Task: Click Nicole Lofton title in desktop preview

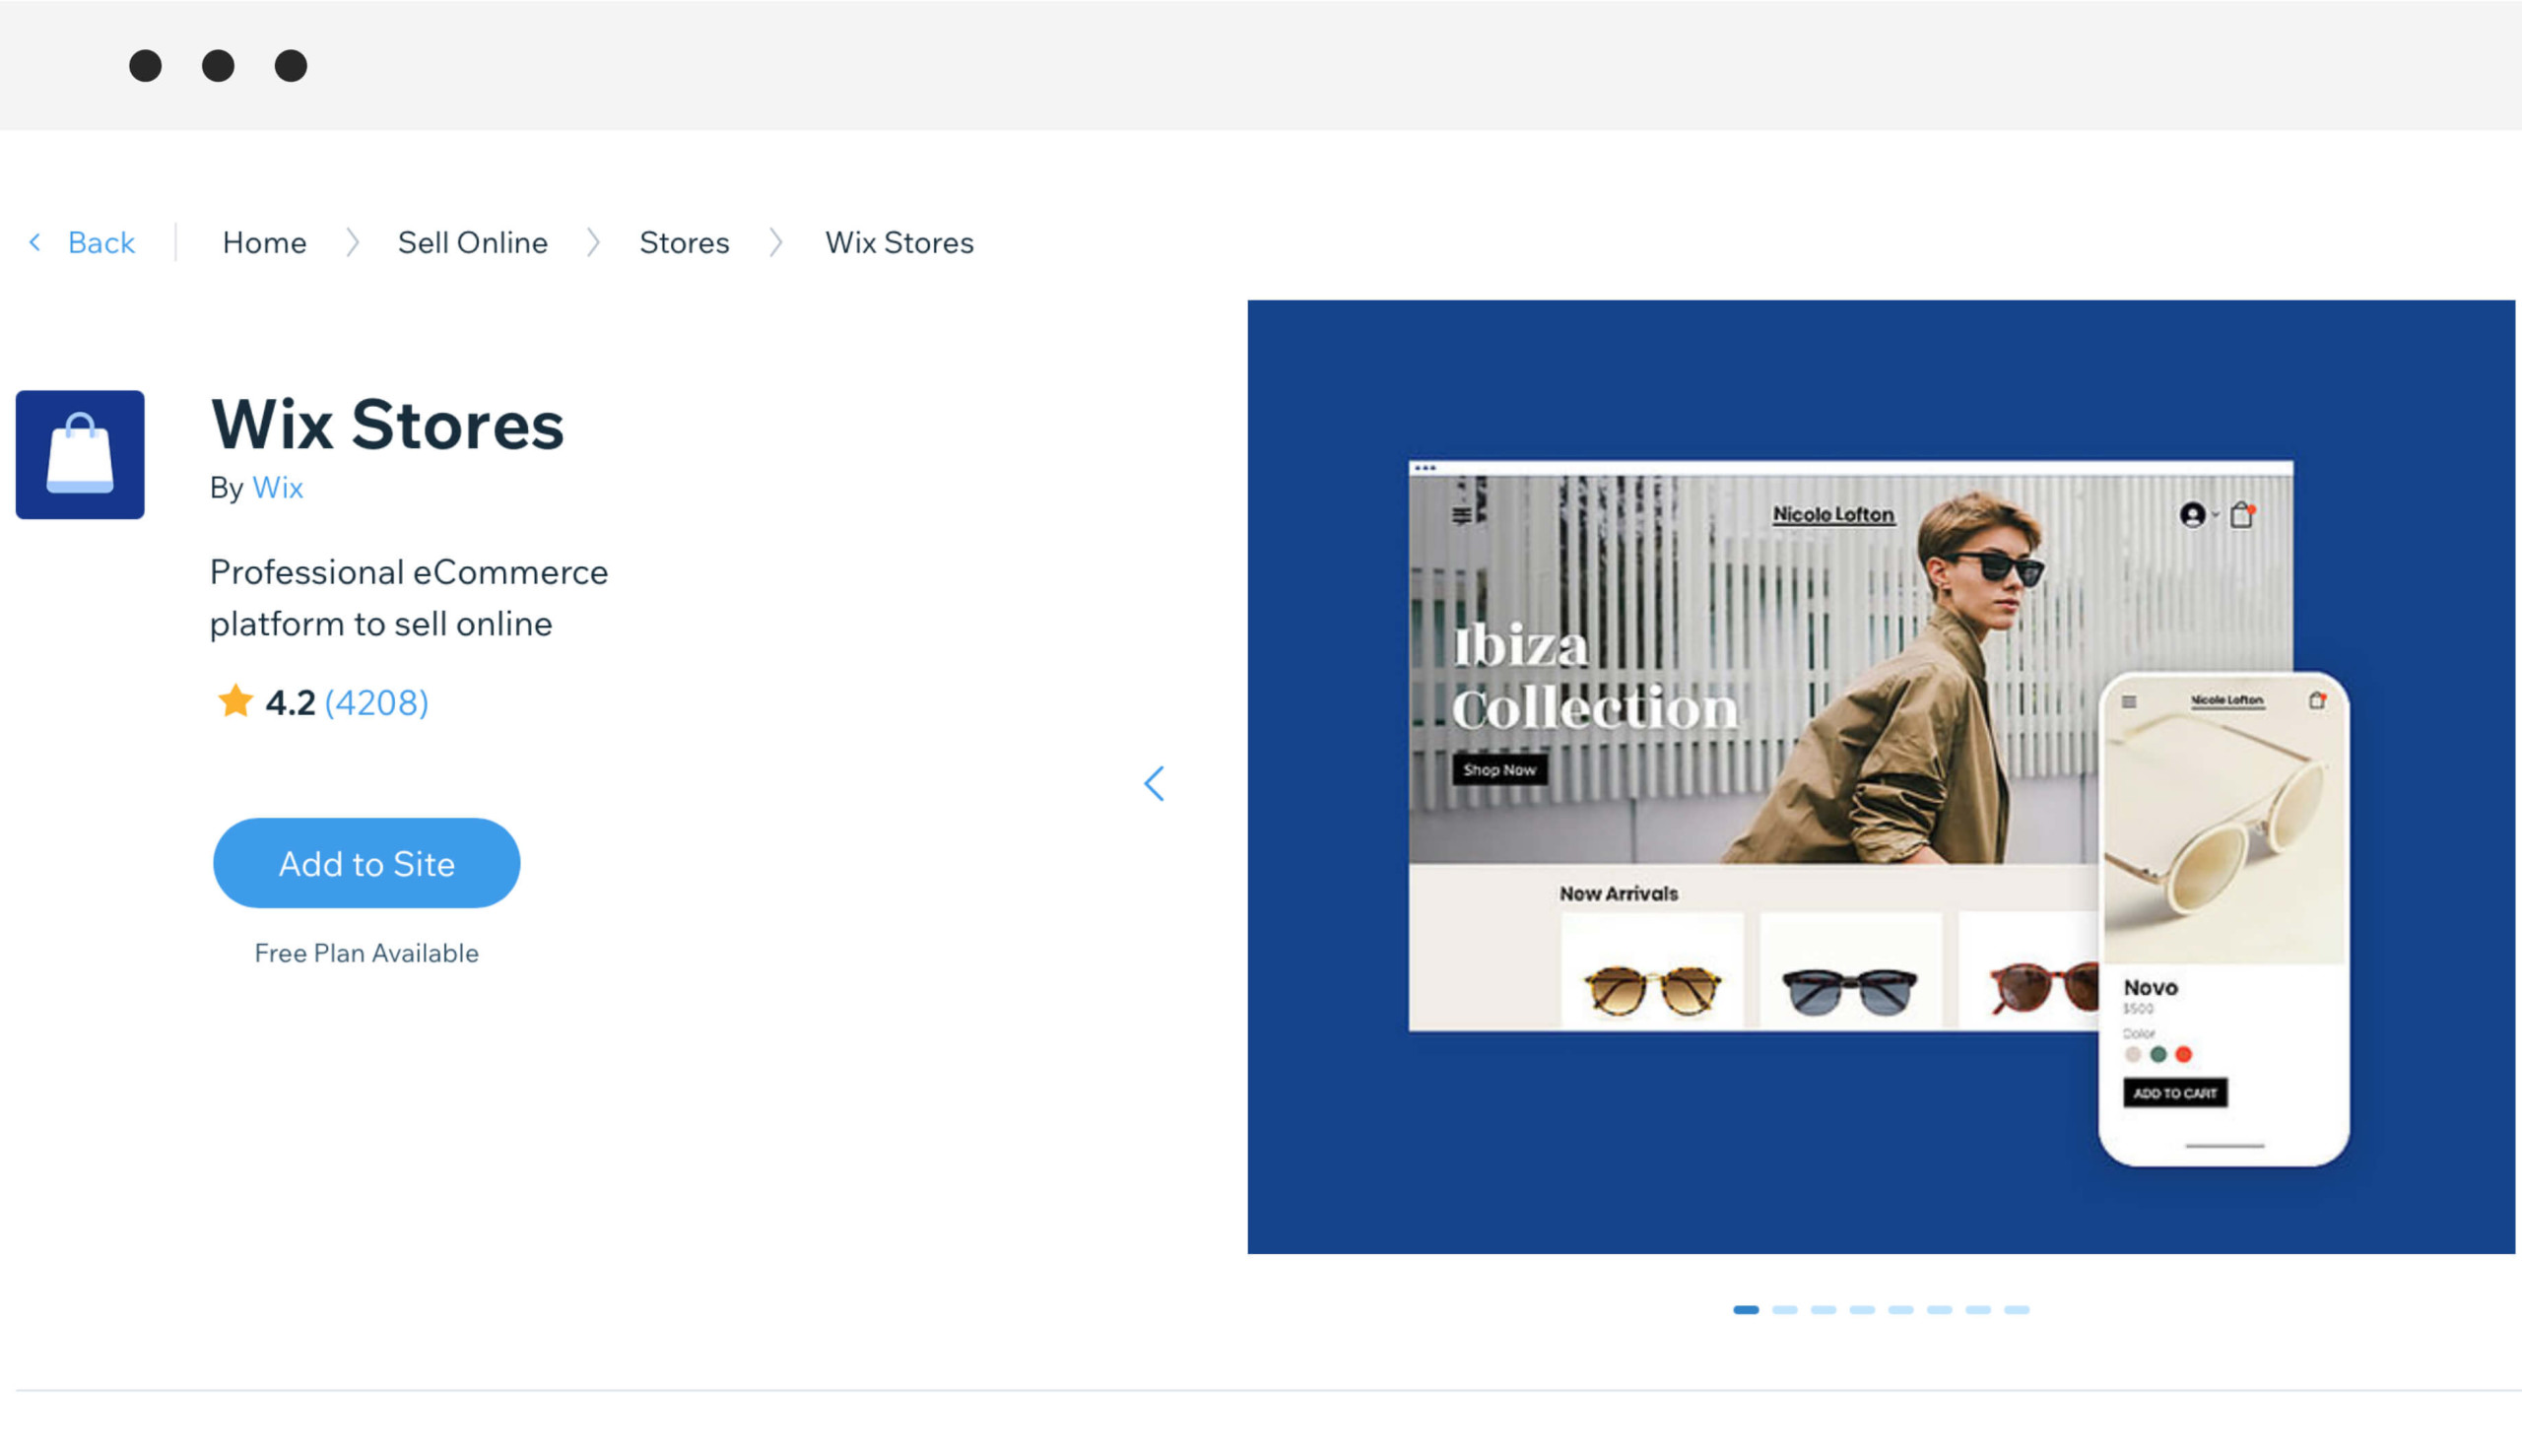Action: pos(1833,514)
